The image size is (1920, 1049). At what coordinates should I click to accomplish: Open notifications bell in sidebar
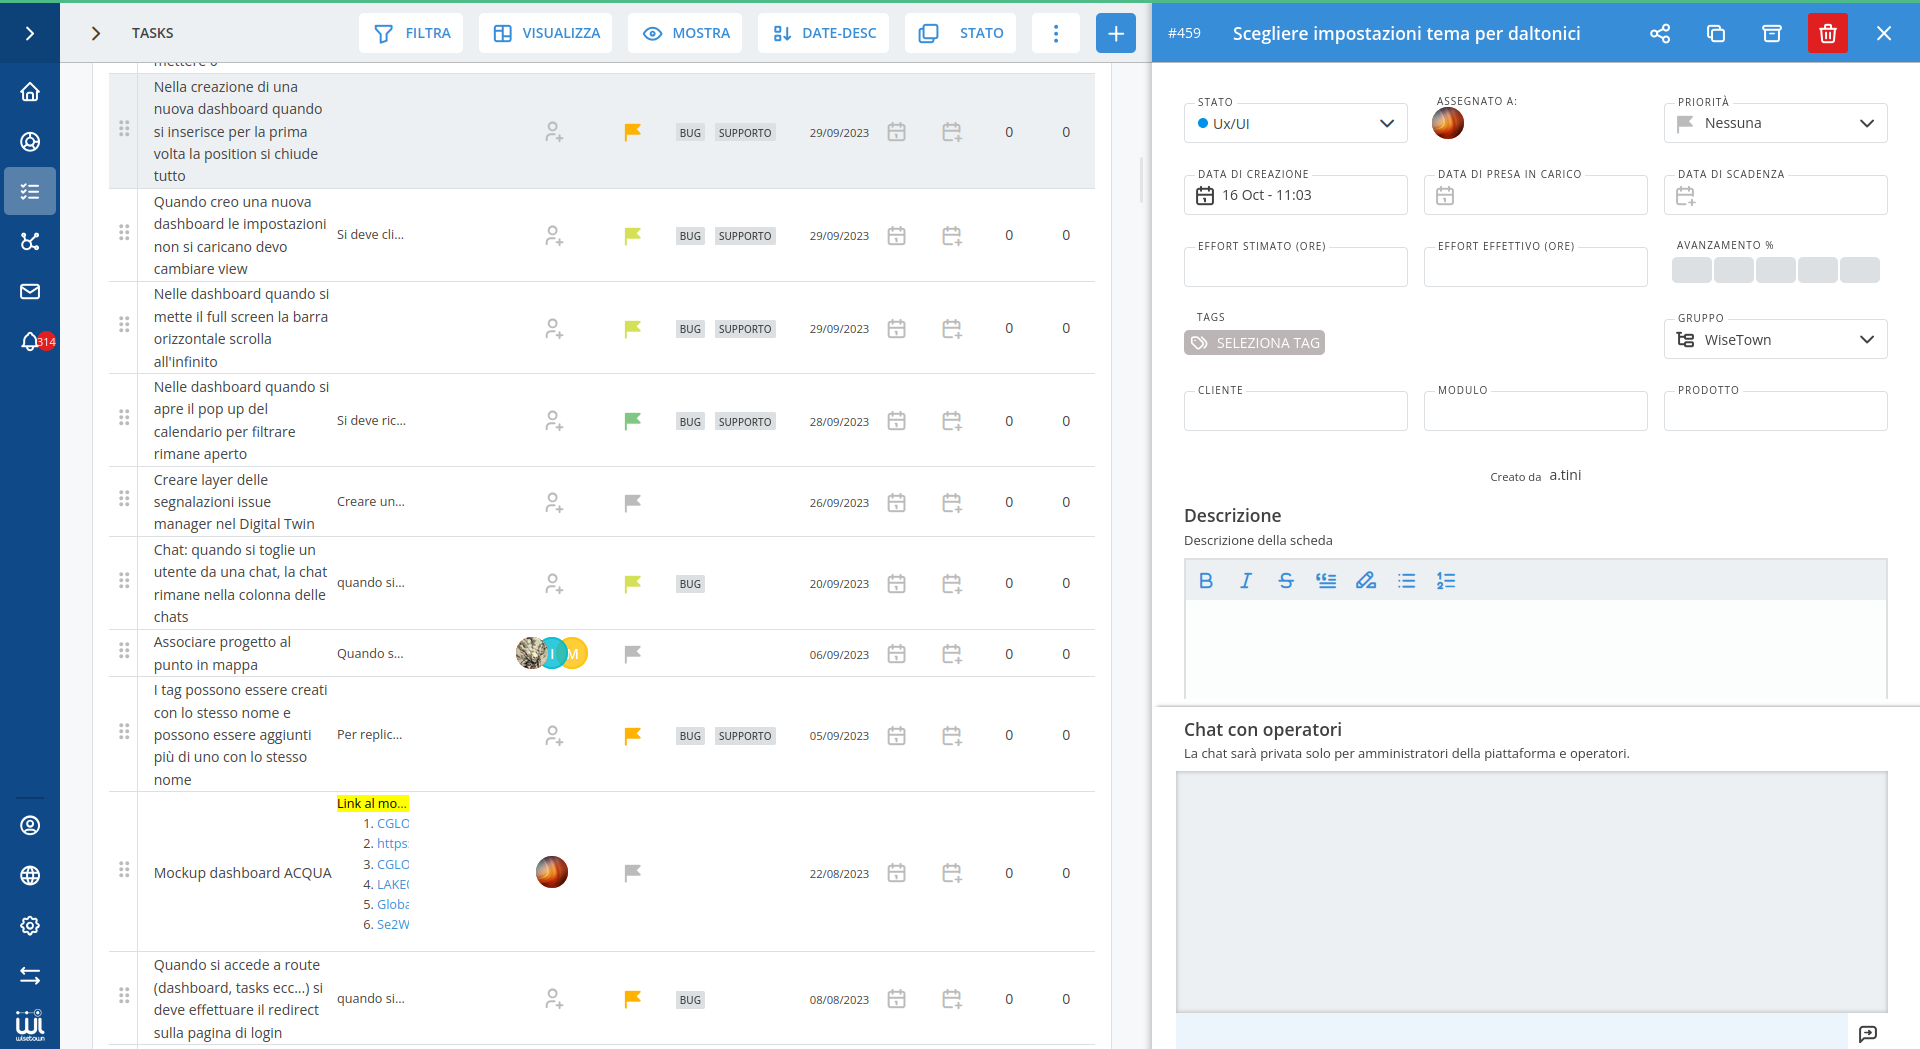30,342
